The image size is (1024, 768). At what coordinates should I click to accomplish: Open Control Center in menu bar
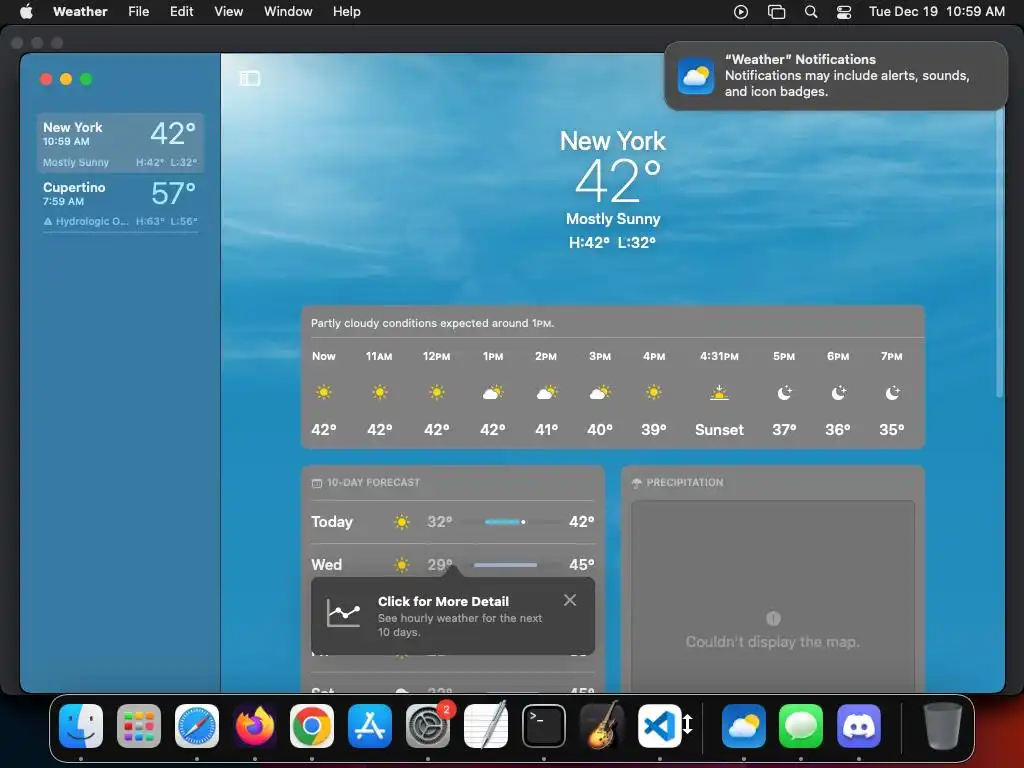pyautogui.click(x=844, y=11)
